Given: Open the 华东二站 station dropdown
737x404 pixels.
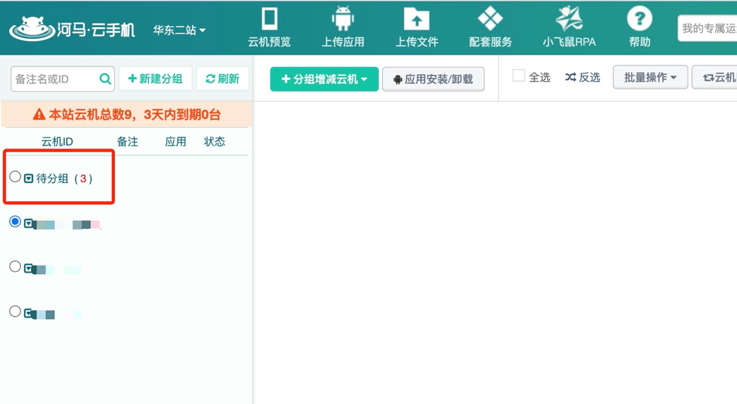Looking at the screenshot, I should coord(180,30).
